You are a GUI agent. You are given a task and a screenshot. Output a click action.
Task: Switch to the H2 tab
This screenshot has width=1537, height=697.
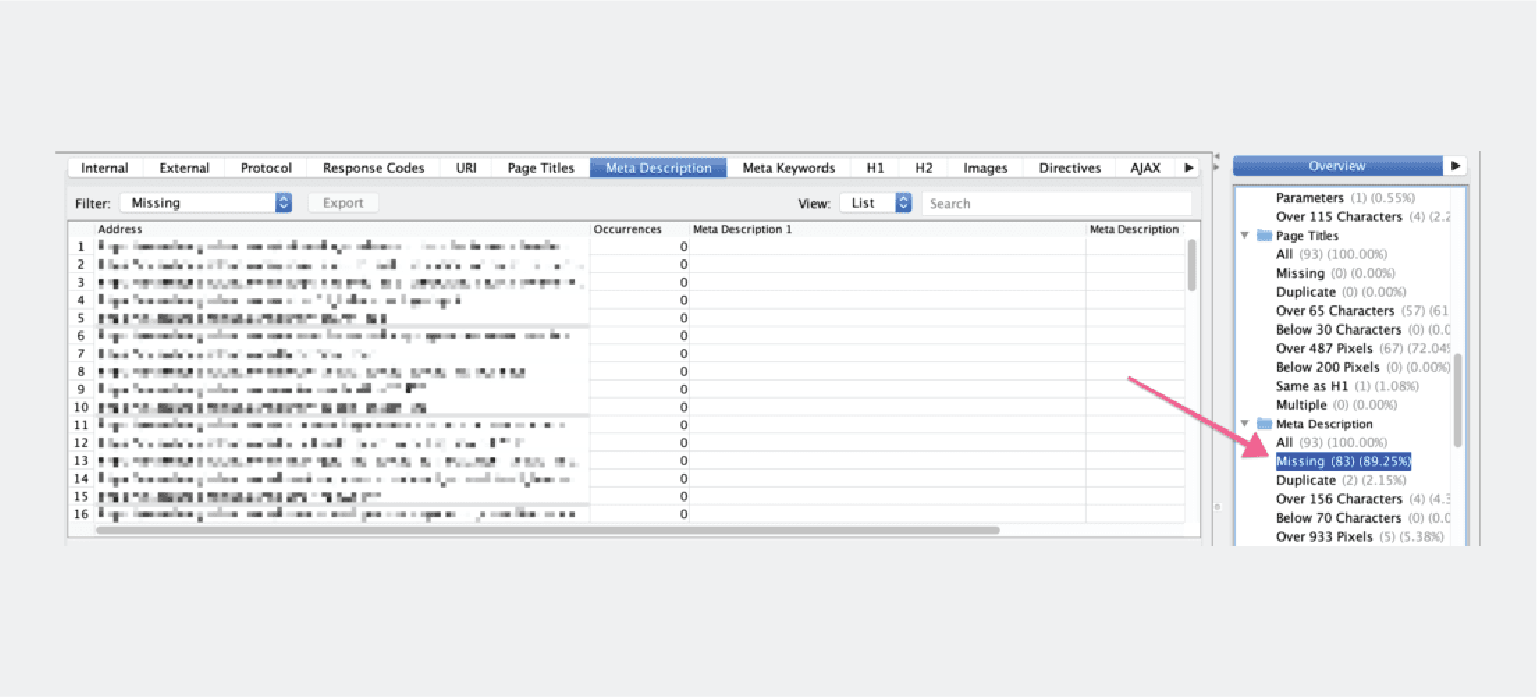[923, 168]
